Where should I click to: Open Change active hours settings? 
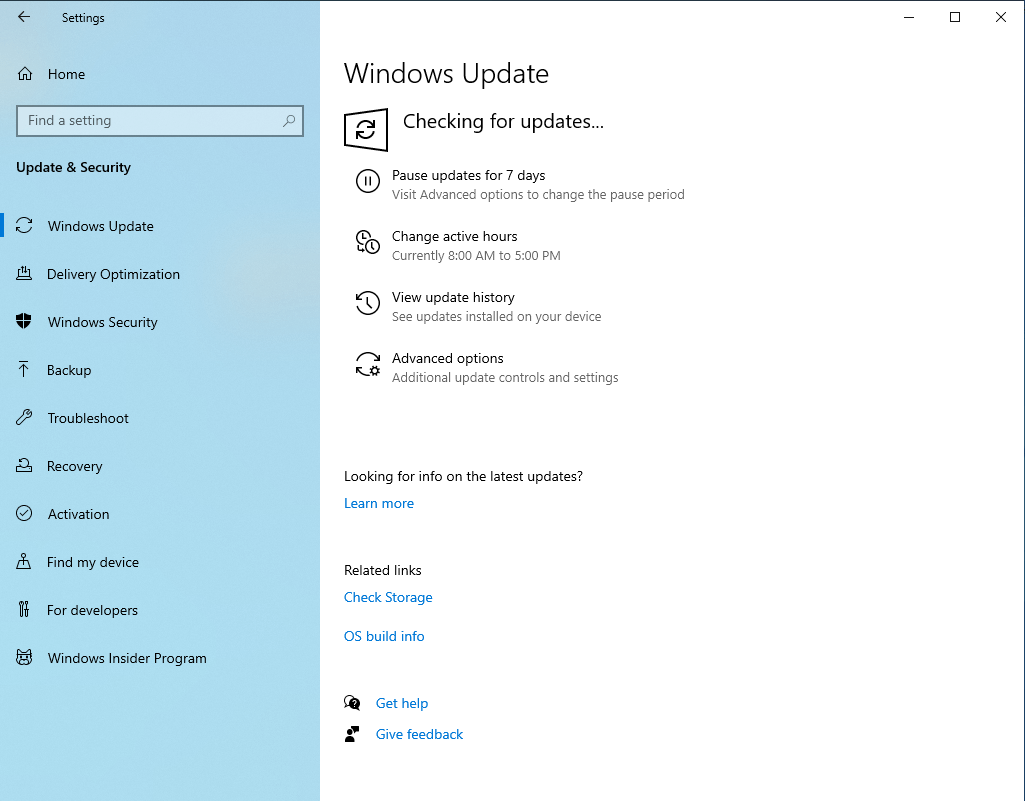(x=455, y=236)
